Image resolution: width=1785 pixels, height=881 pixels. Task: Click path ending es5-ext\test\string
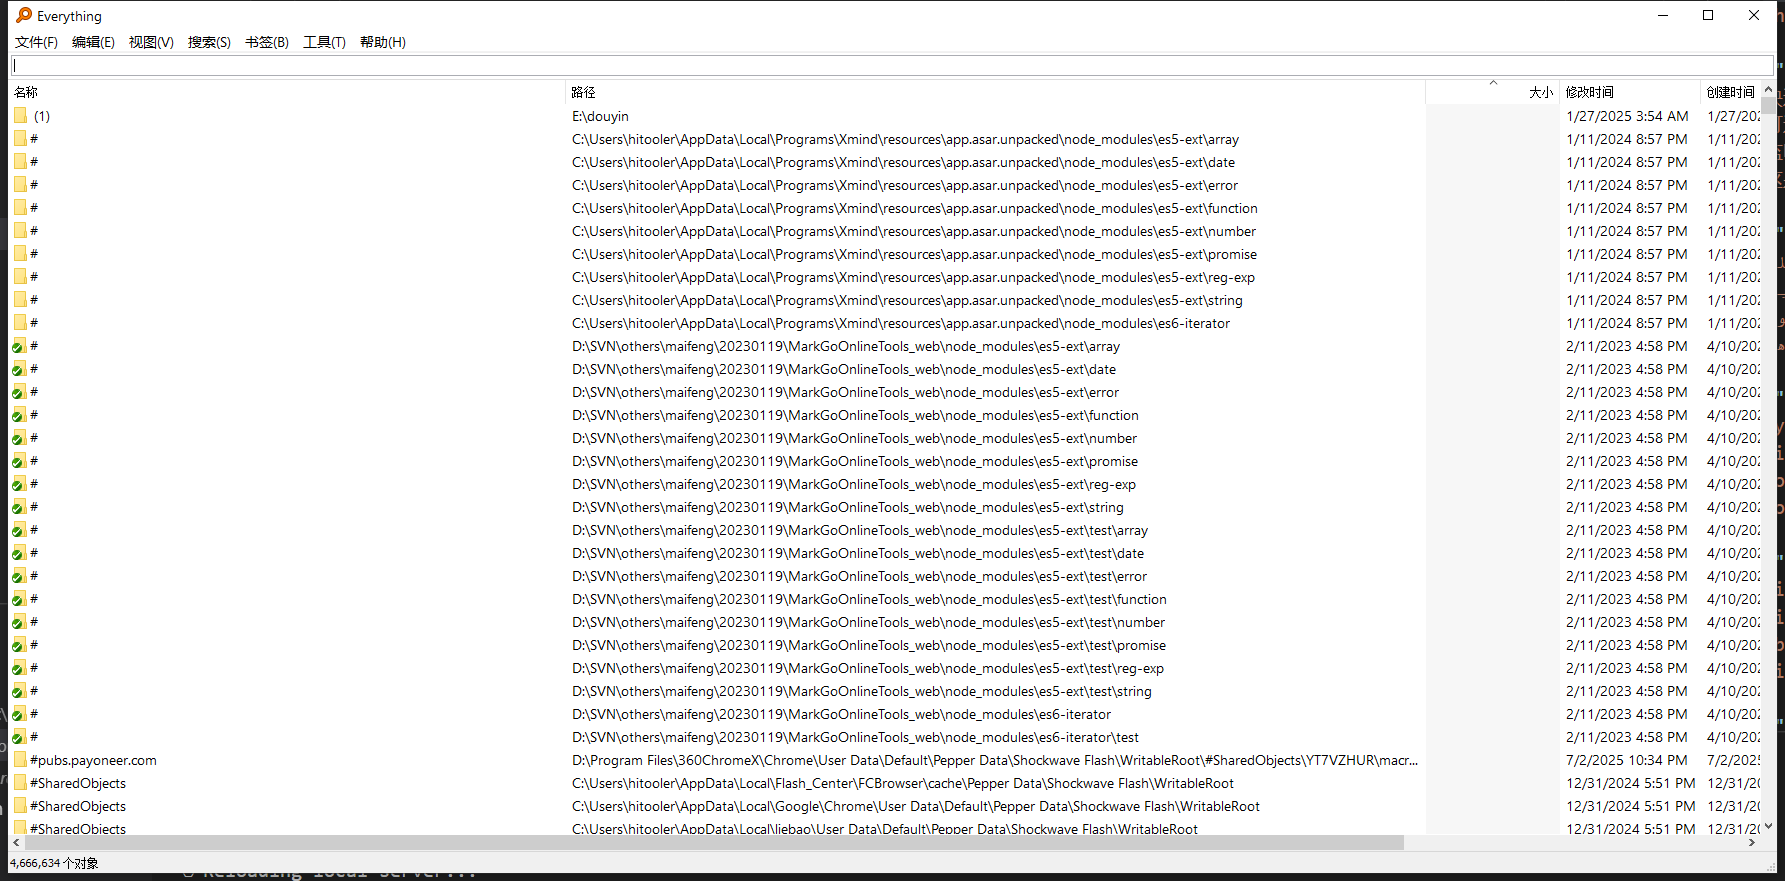pos(862,691)
